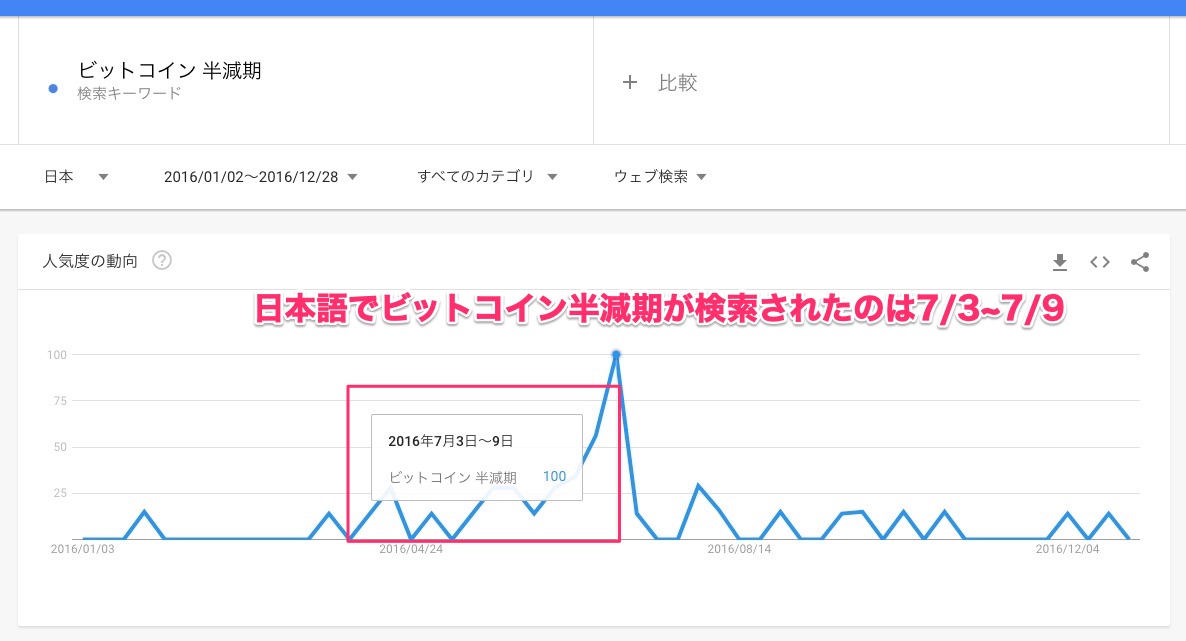This screenshot has width=1186, height=641.
Task: Expand the 2016/01/02〜2016/12/28 date range dropdown
Action: 260,177
